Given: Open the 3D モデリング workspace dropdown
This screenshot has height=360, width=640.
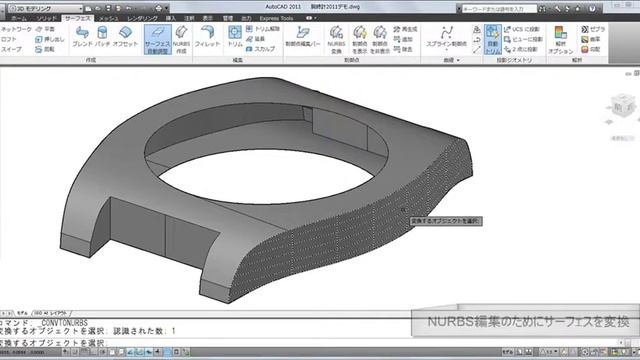Looking at the screenshot, I should [45, 8].
